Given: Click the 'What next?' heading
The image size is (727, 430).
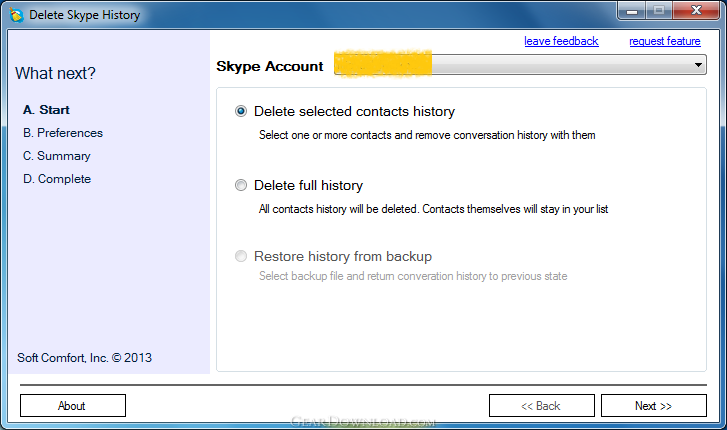Looking at the screenshot, I should point(55,73).
